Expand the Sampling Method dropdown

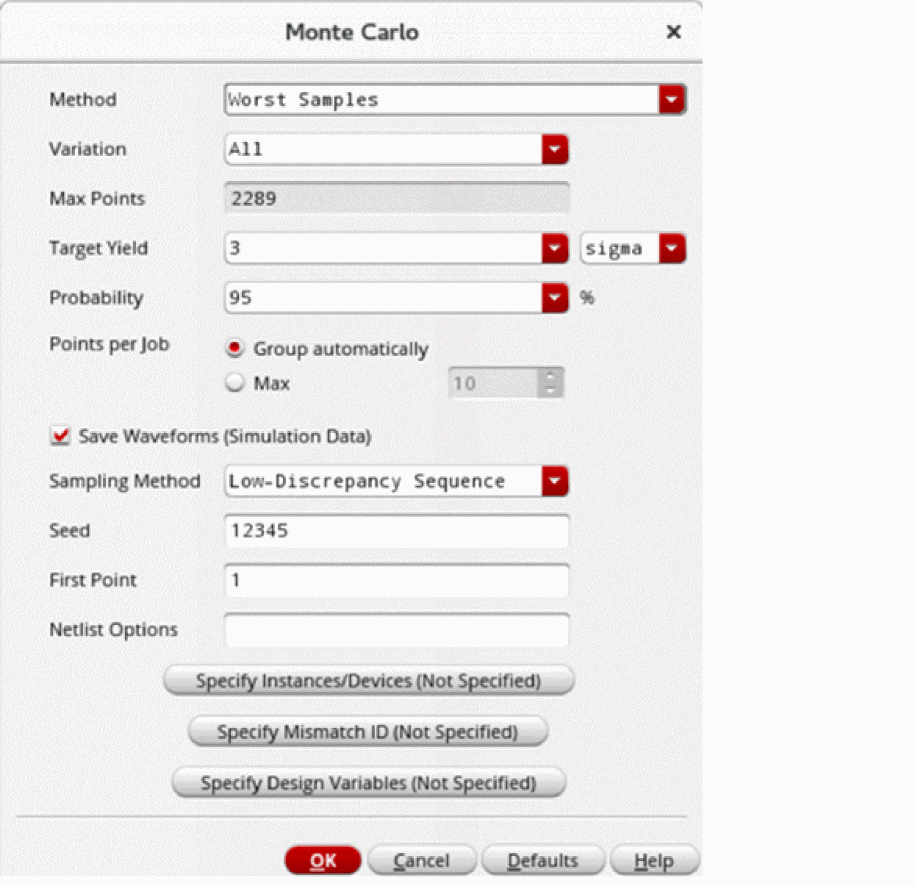pos(555,481)
